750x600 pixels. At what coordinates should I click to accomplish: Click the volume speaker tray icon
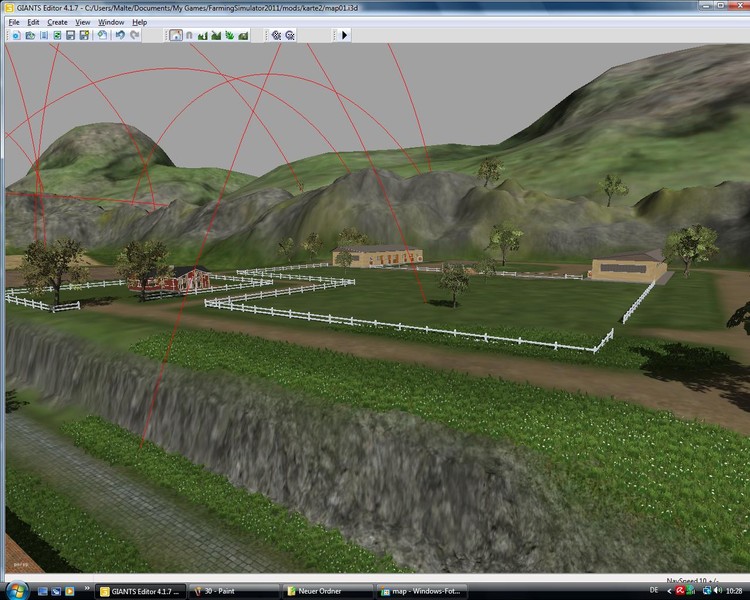(717, 591)
